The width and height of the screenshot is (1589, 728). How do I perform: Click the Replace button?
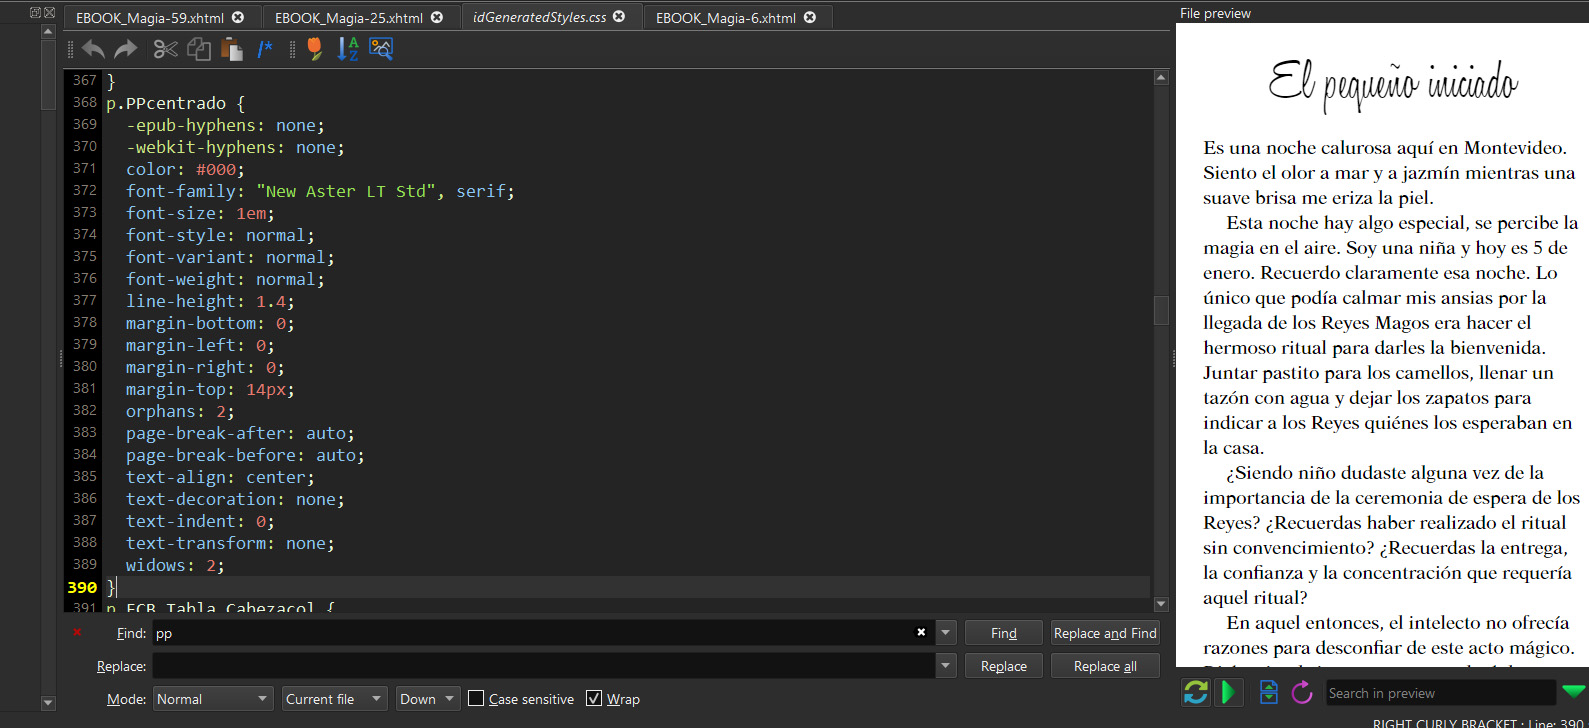click(x=1004, y=666)
